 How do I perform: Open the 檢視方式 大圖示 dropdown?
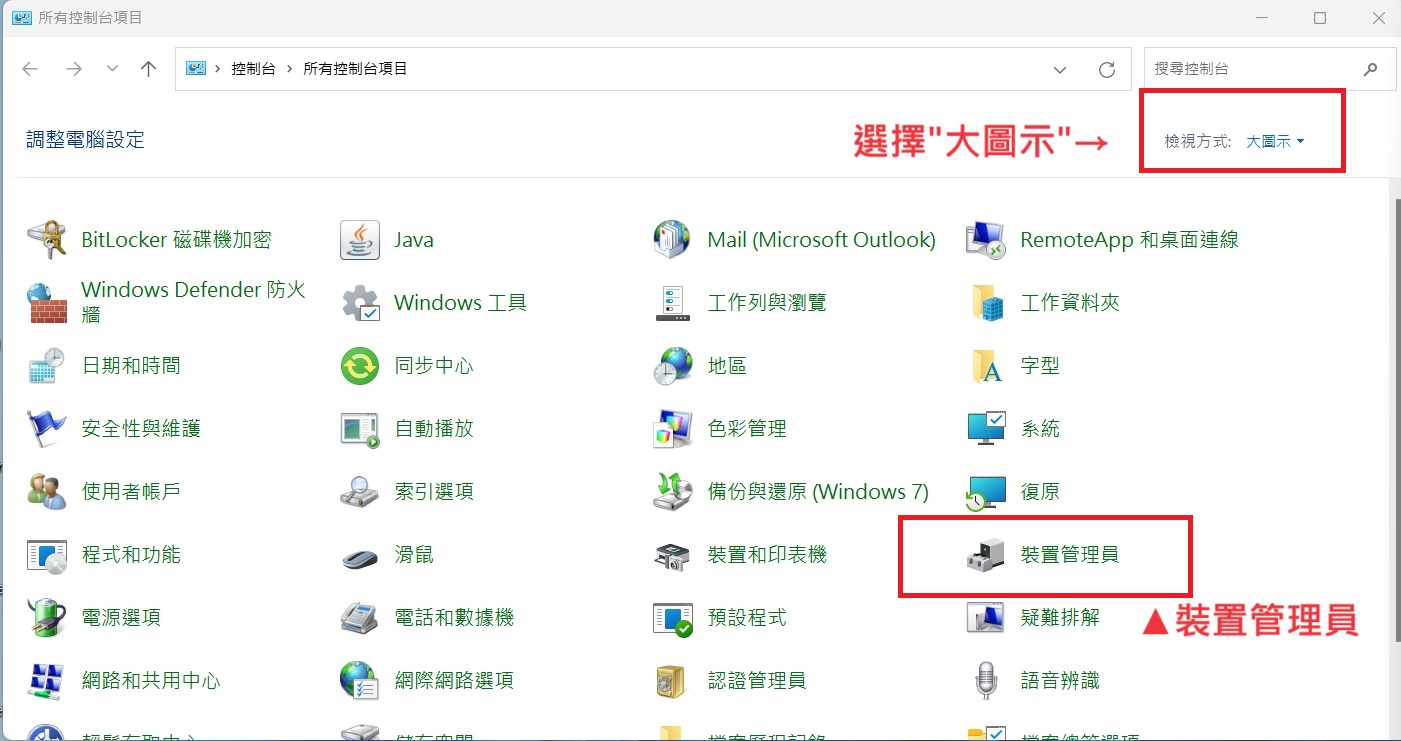(1275, 142)
